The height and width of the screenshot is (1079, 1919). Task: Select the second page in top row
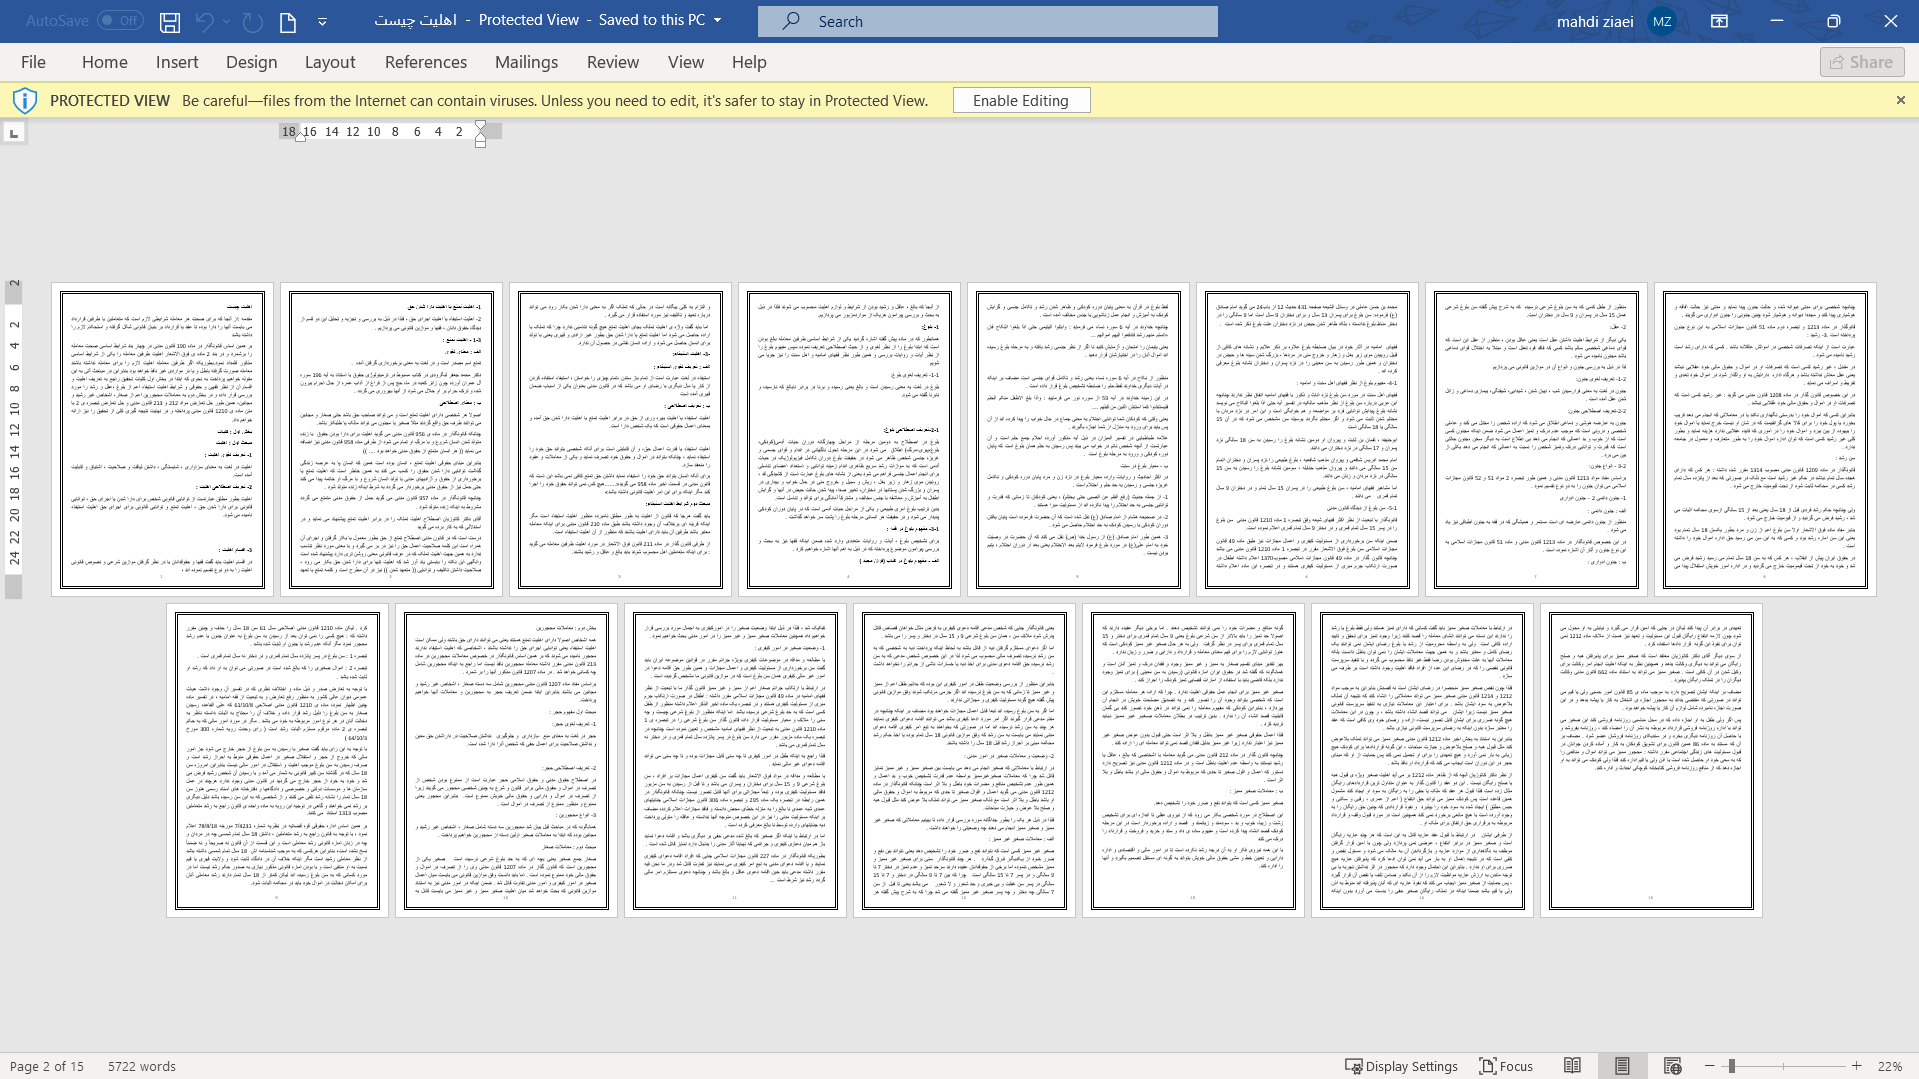391,440
